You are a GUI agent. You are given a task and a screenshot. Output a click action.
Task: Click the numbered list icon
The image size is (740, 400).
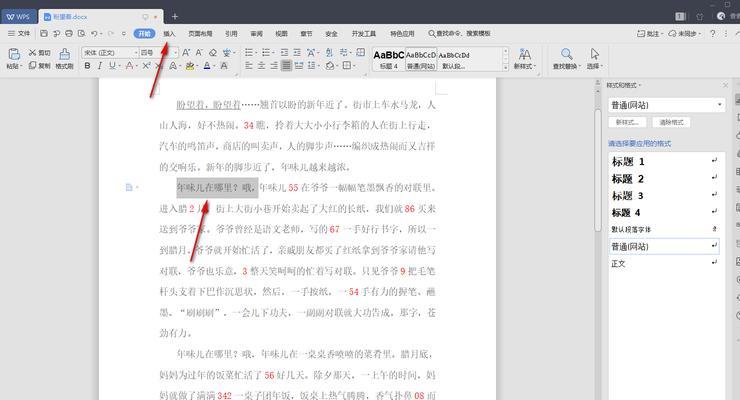[266, 52]
